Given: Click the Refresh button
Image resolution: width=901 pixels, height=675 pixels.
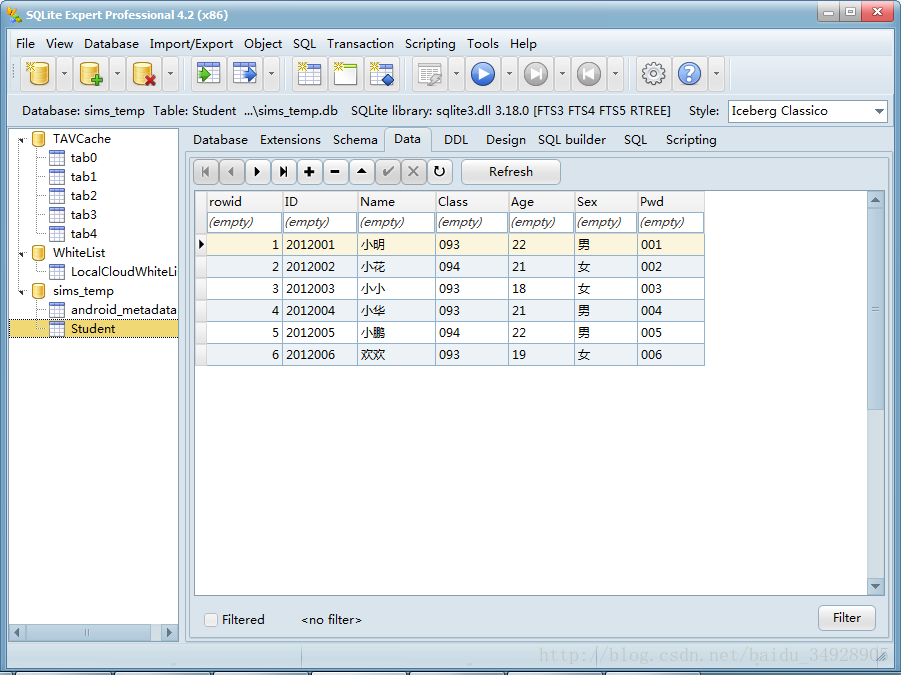Looking at the screenshot, I should pos(510,172).
